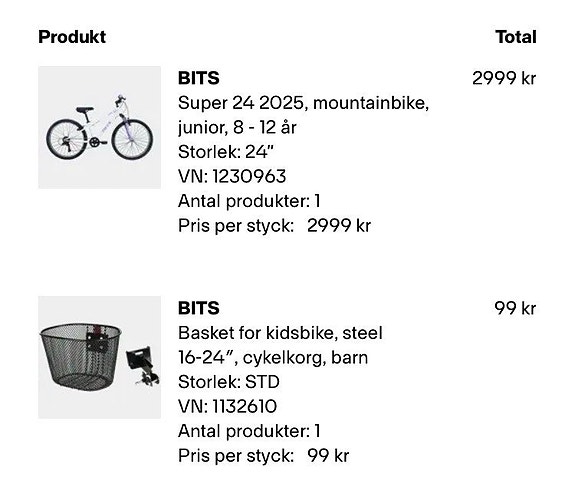Click the 99 kr total amount
The height and width of the screenshot is (477, 575).
[x=515, y=308]
